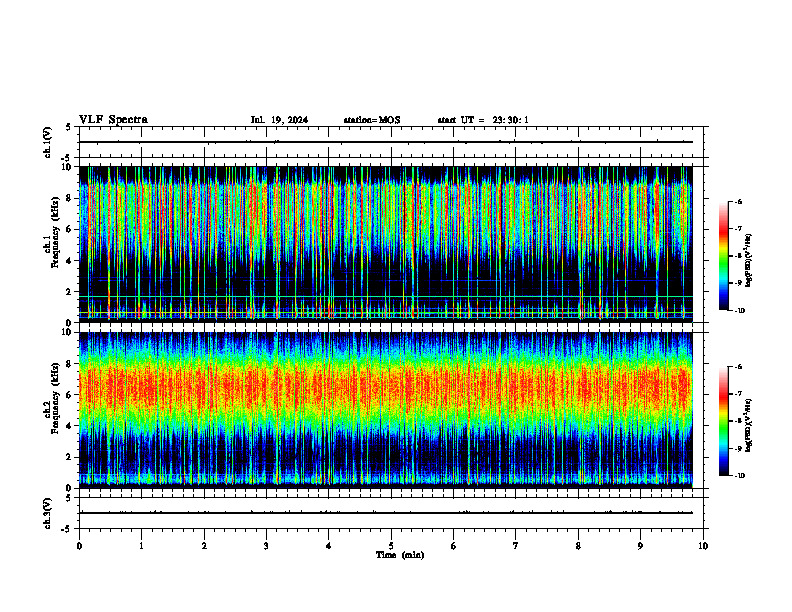Click the ch.2 spectrogram panel
792x612 pixels.
(x=386, y=410)
